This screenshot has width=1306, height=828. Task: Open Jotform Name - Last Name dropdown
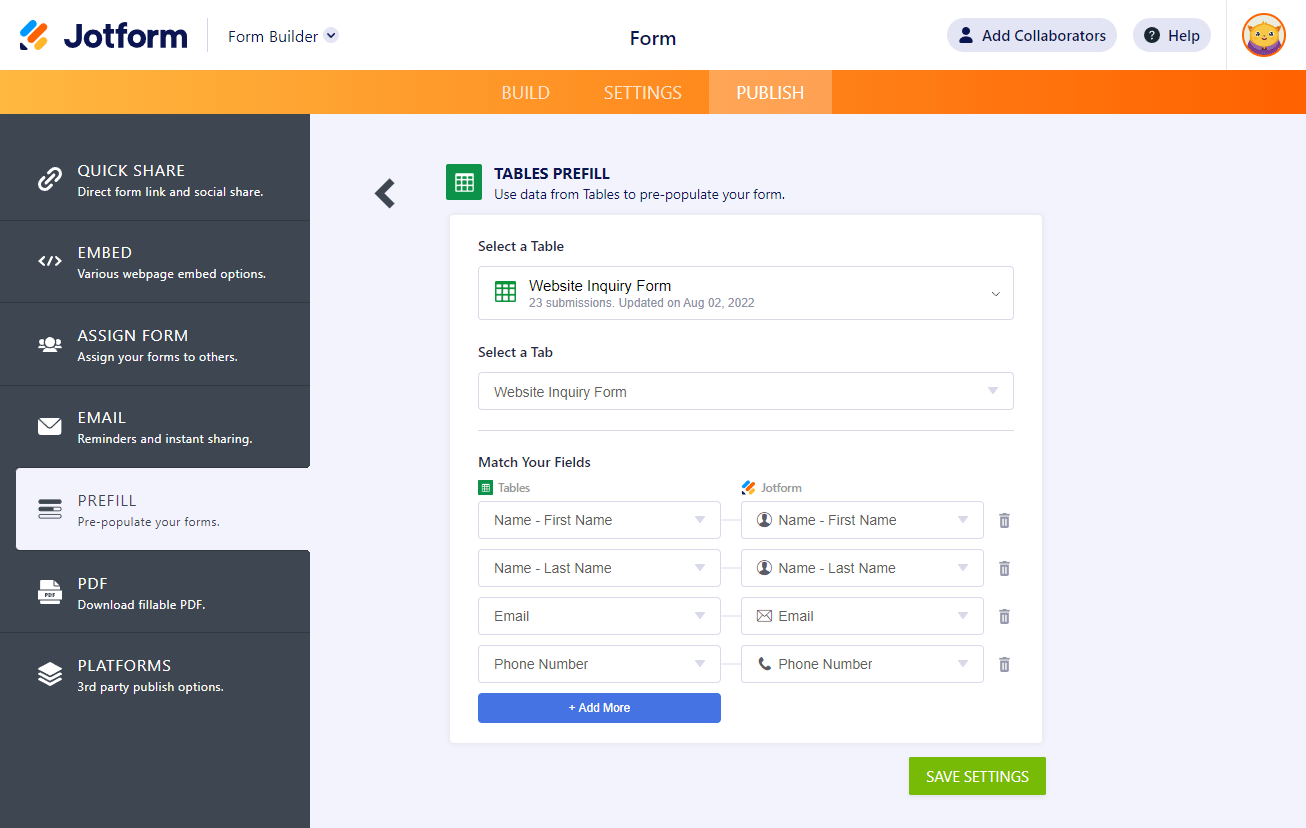point(862,568)
